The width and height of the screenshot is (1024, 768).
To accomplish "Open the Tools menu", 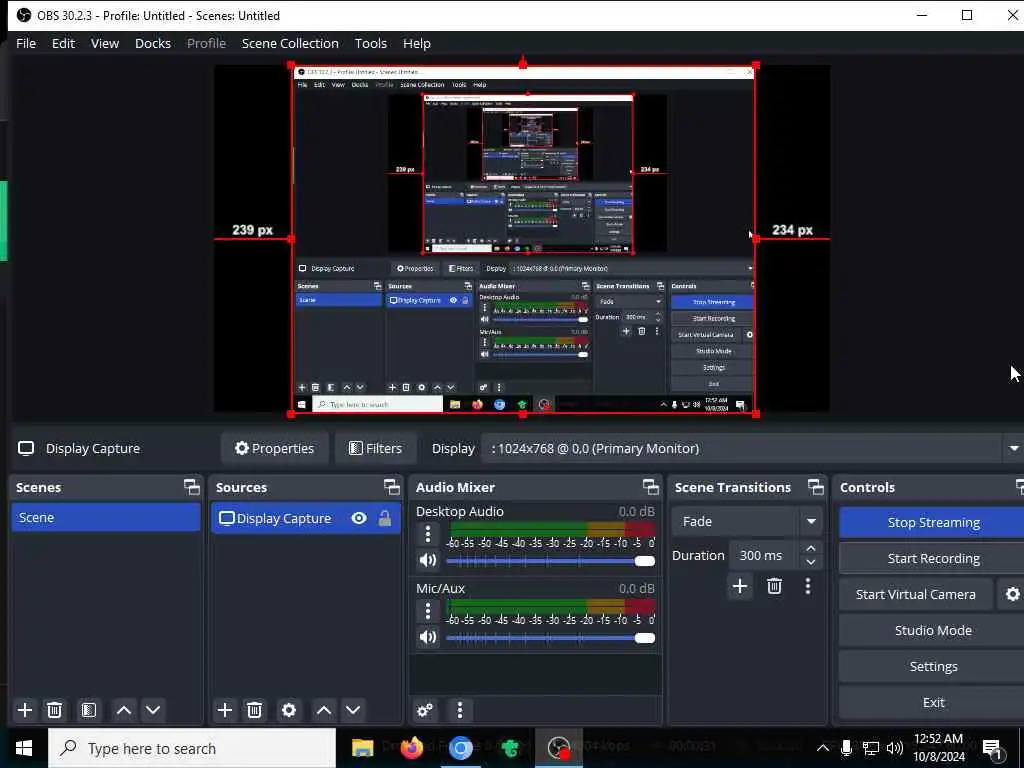I will (x=371, y=43).
